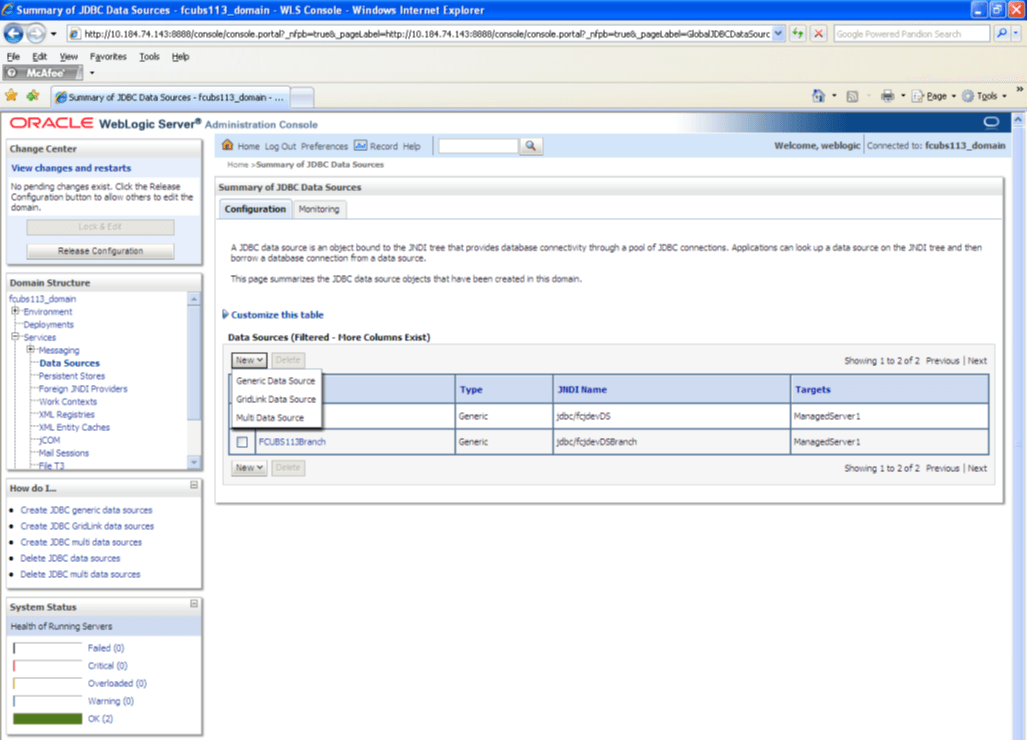Open the address bar history dropdown
This screenshot has width=1027, height=740.
(x=777, y=33)
